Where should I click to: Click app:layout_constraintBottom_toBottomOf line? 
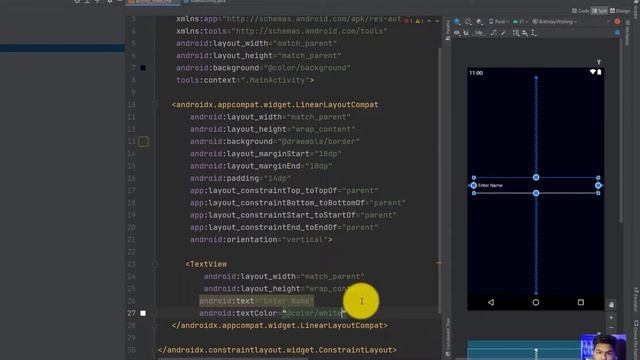[298, 203]
